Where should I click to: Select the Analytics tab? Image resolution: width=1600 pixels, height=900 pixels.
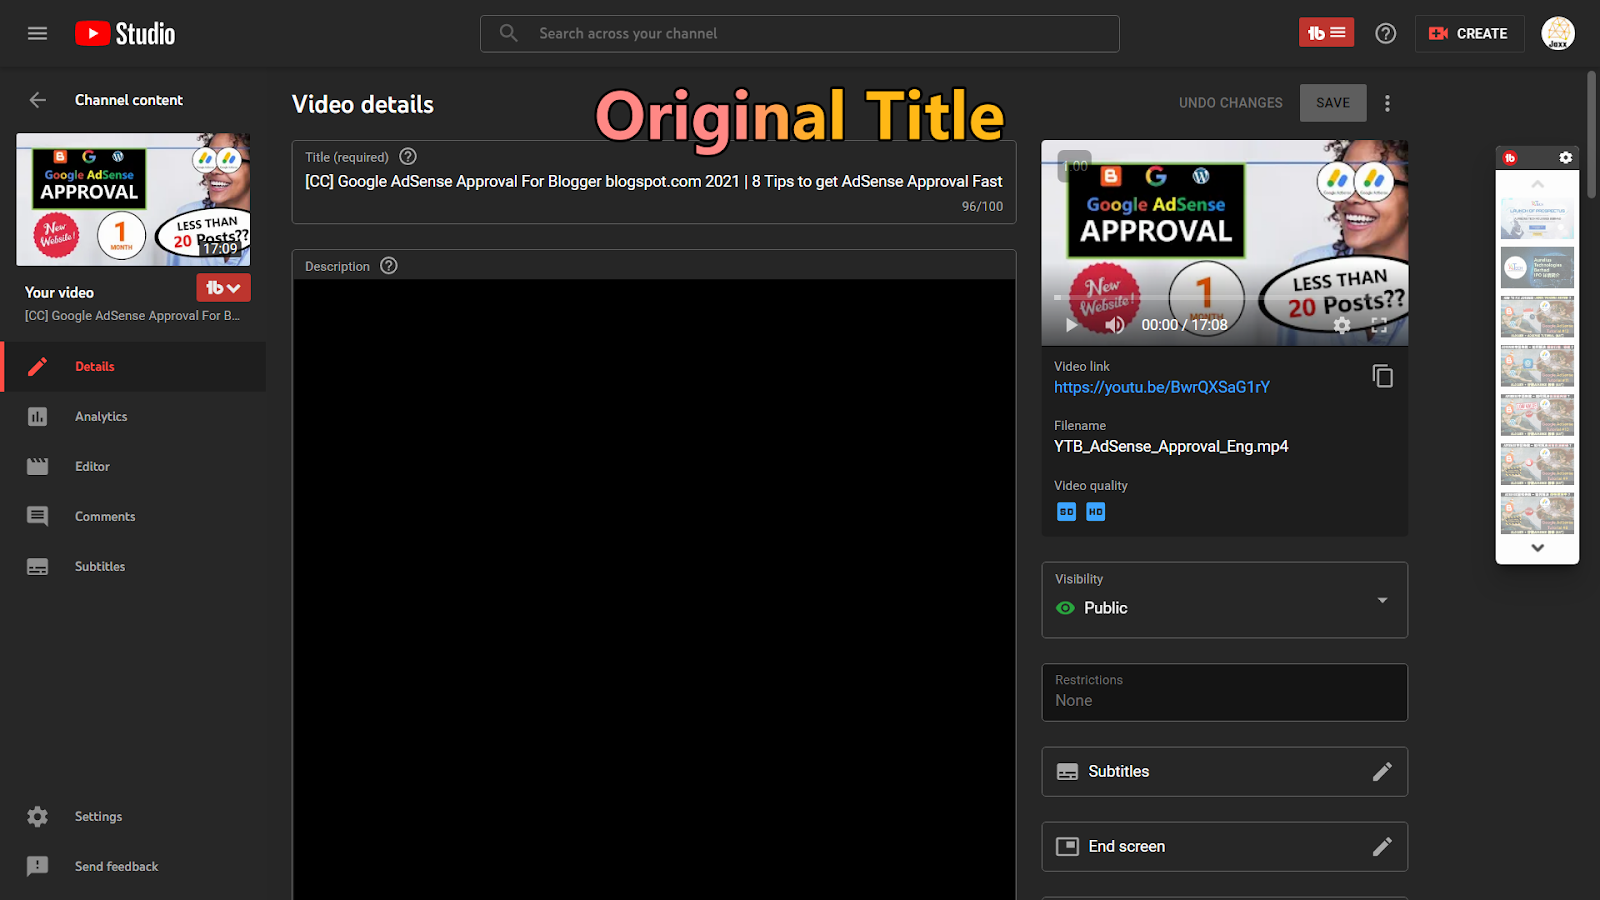tap(134, 417)
